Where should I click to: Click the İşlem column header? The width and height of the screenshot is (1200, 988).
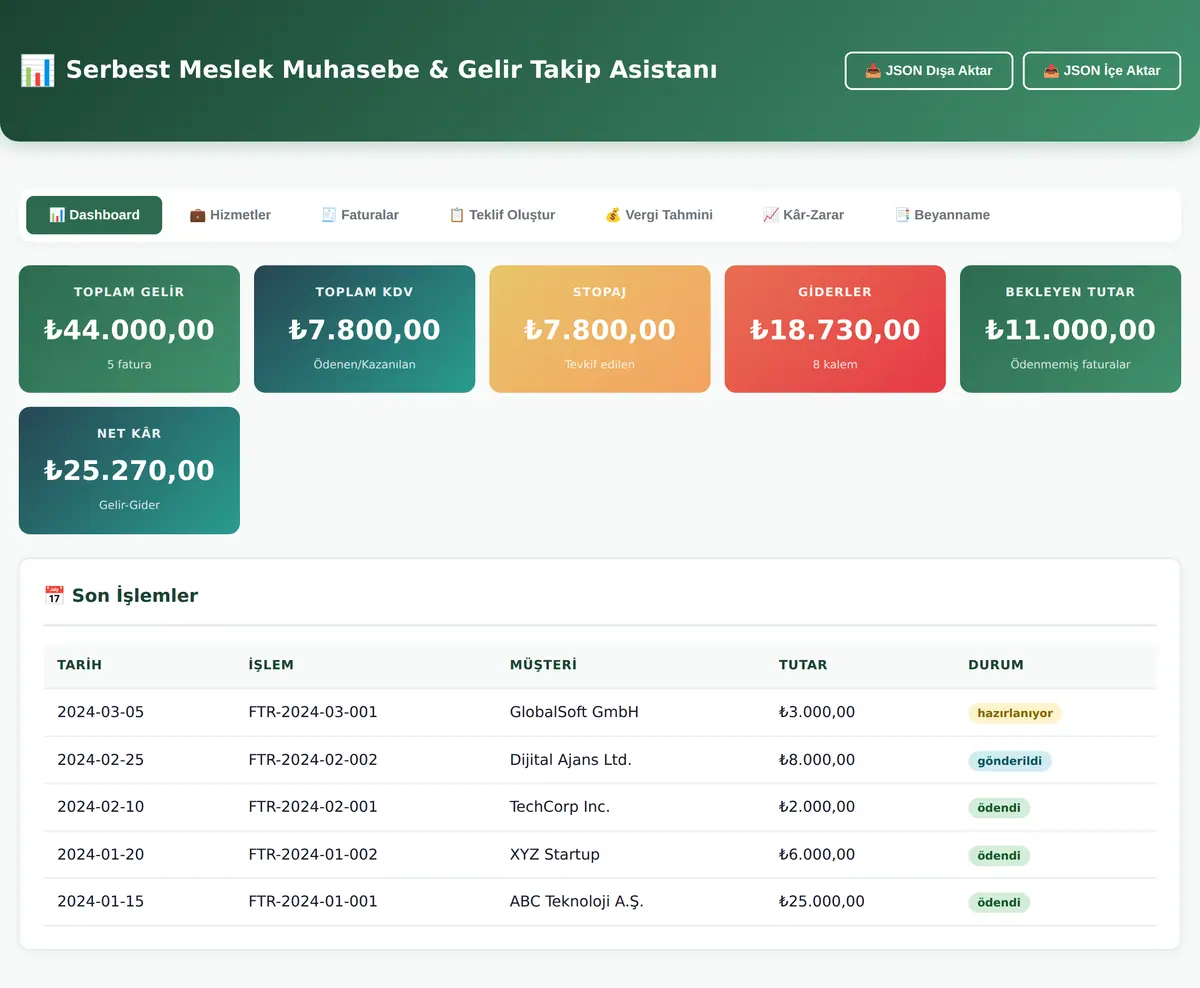click(x=271, y=665)
